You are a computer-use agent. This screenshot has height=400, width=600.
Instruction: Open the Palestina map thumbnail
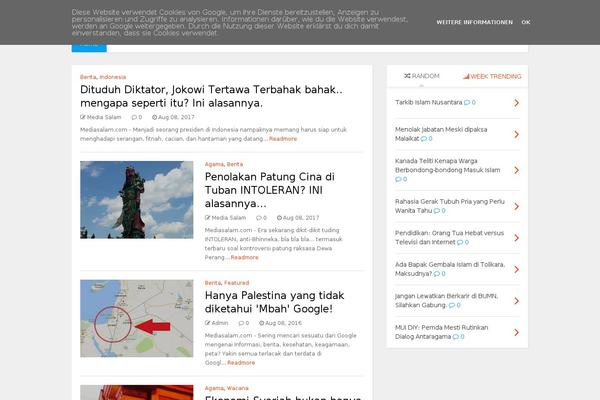click(x=137, y=318)
